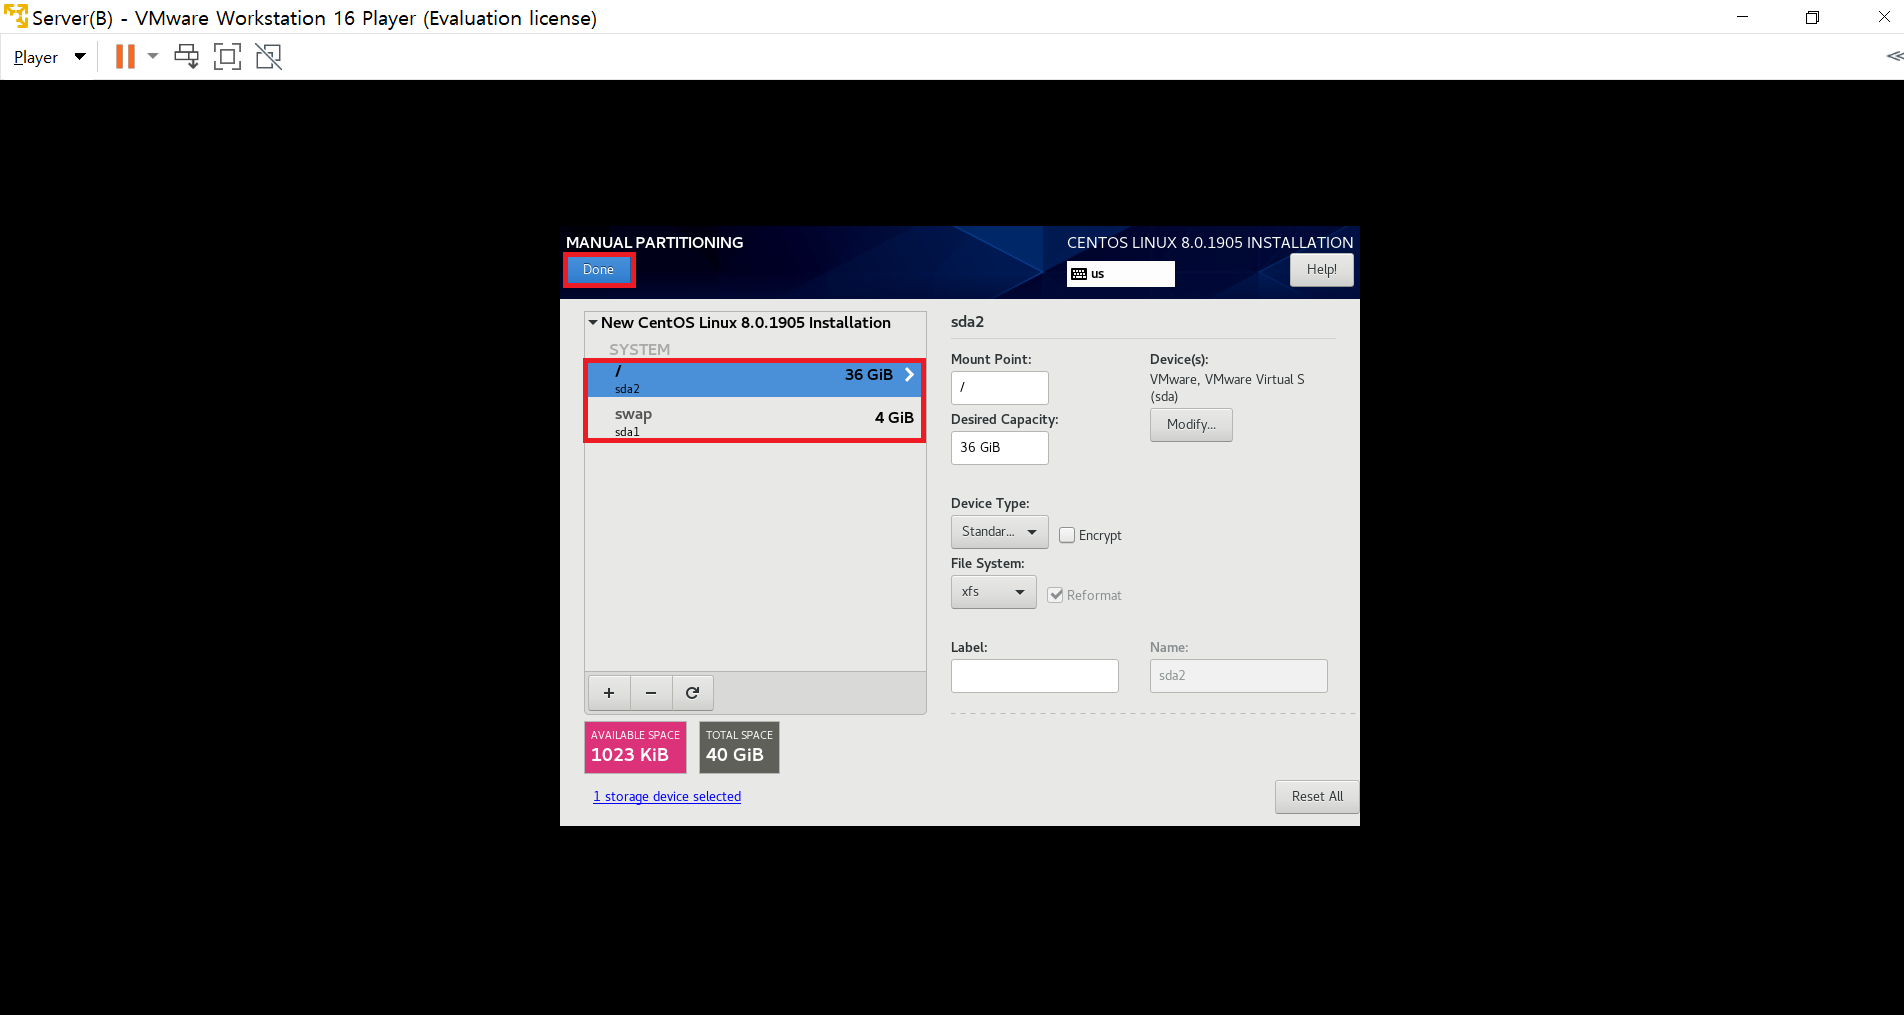Image resolution: width=1904 pixels, height=1015 pixels.
Task: Toggle the Reformat checkbox
Action: pos(1055,595)
